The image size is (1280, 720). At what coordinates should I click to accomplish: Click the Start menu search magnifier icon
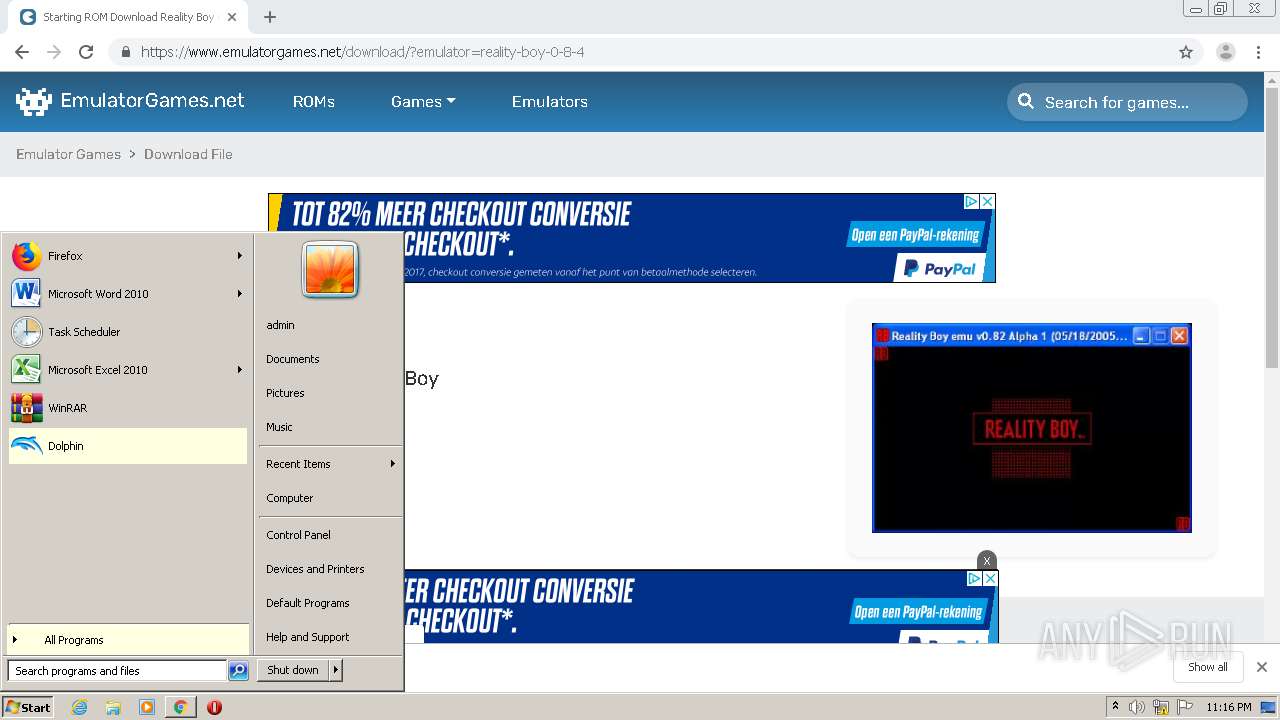point(238,671)
